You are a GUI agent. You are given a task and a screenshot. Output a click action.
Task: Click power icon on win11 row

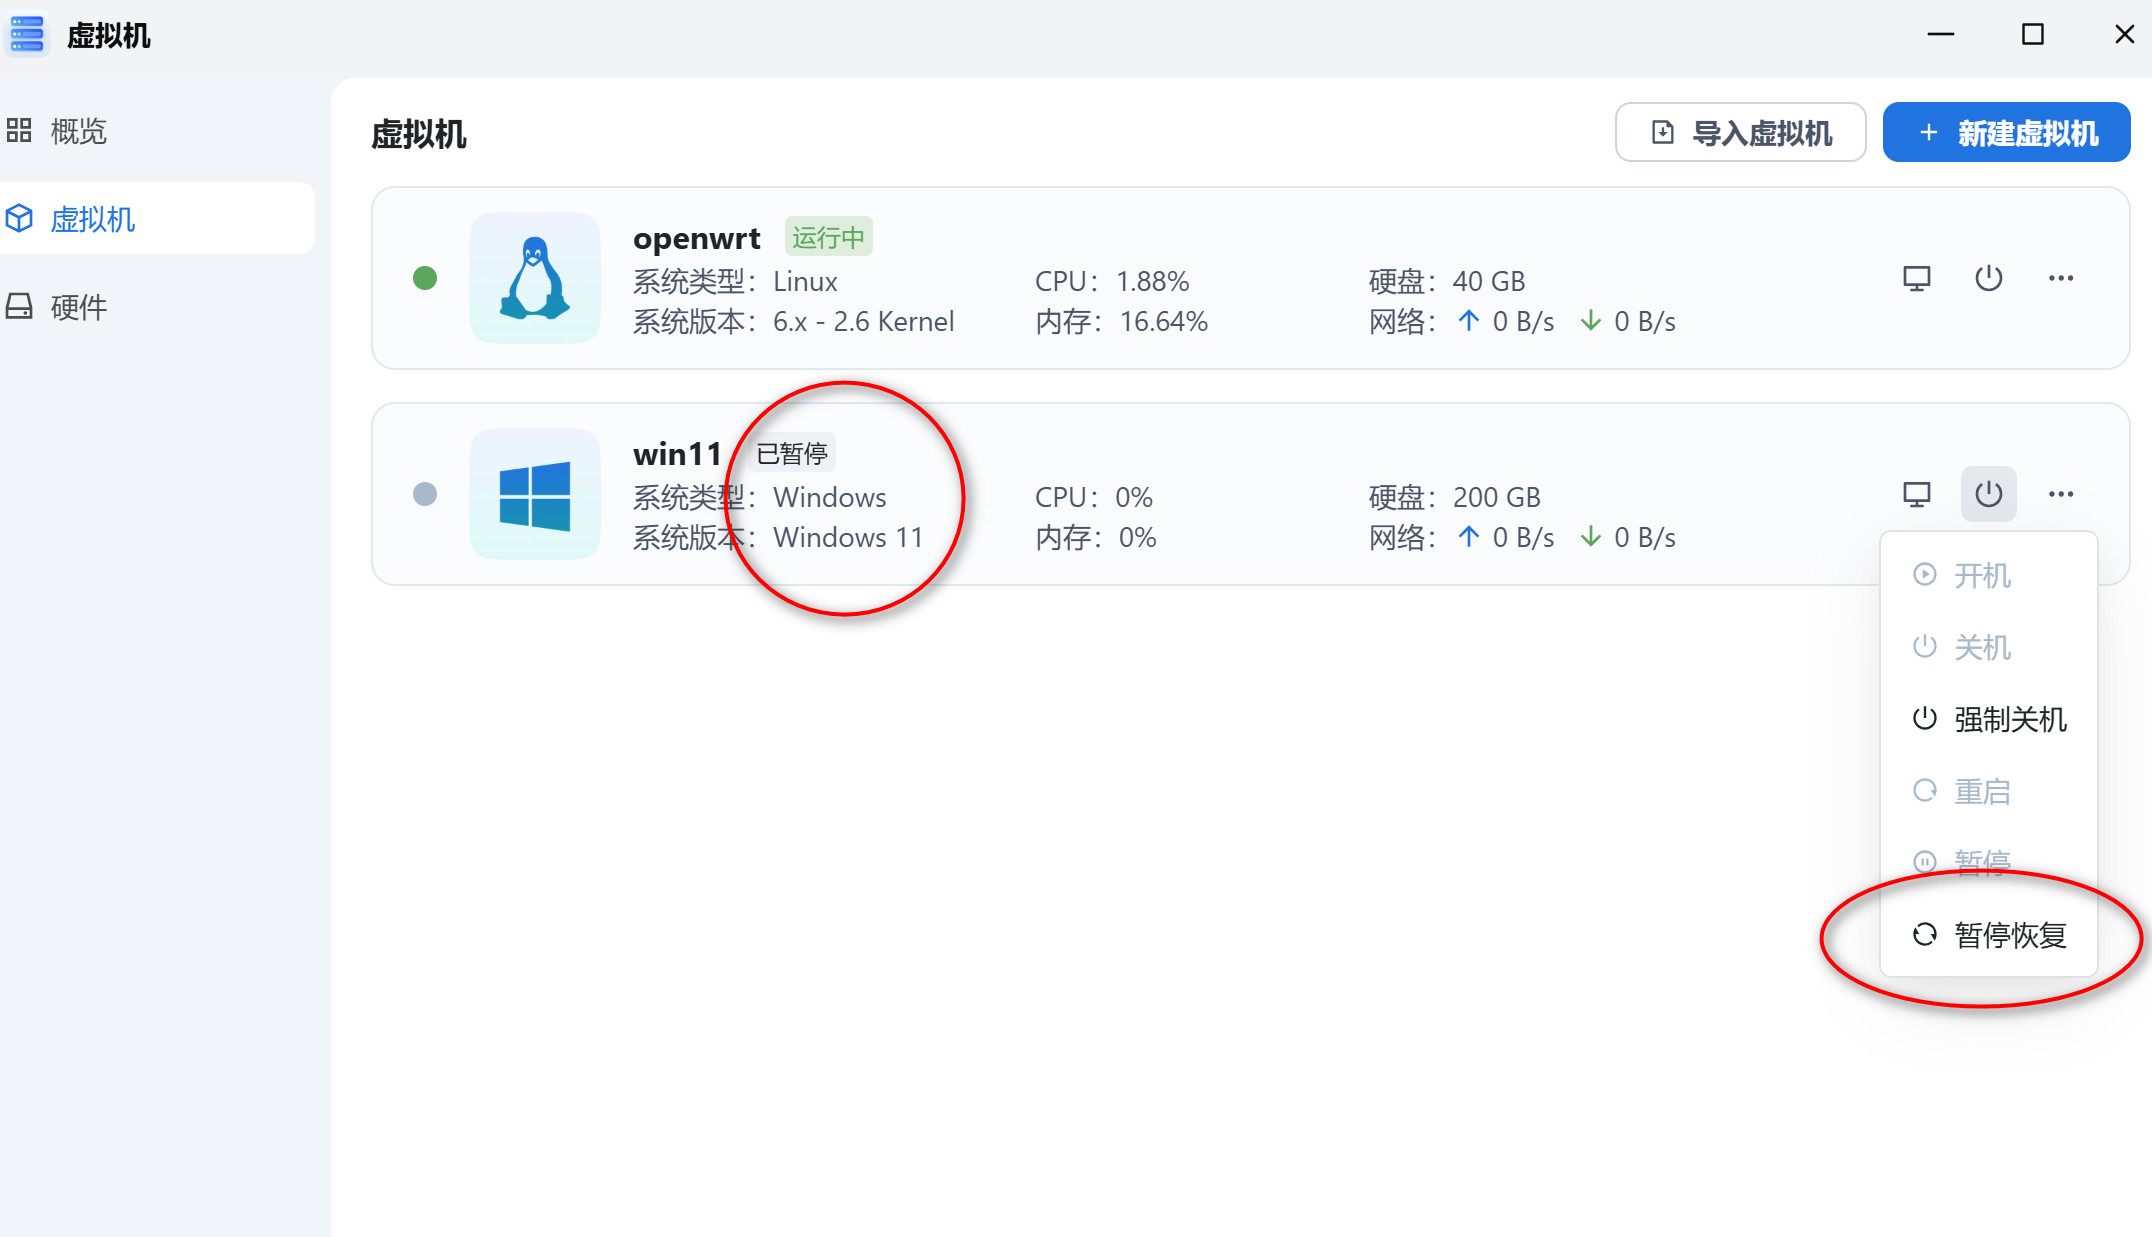[1988, 494]
